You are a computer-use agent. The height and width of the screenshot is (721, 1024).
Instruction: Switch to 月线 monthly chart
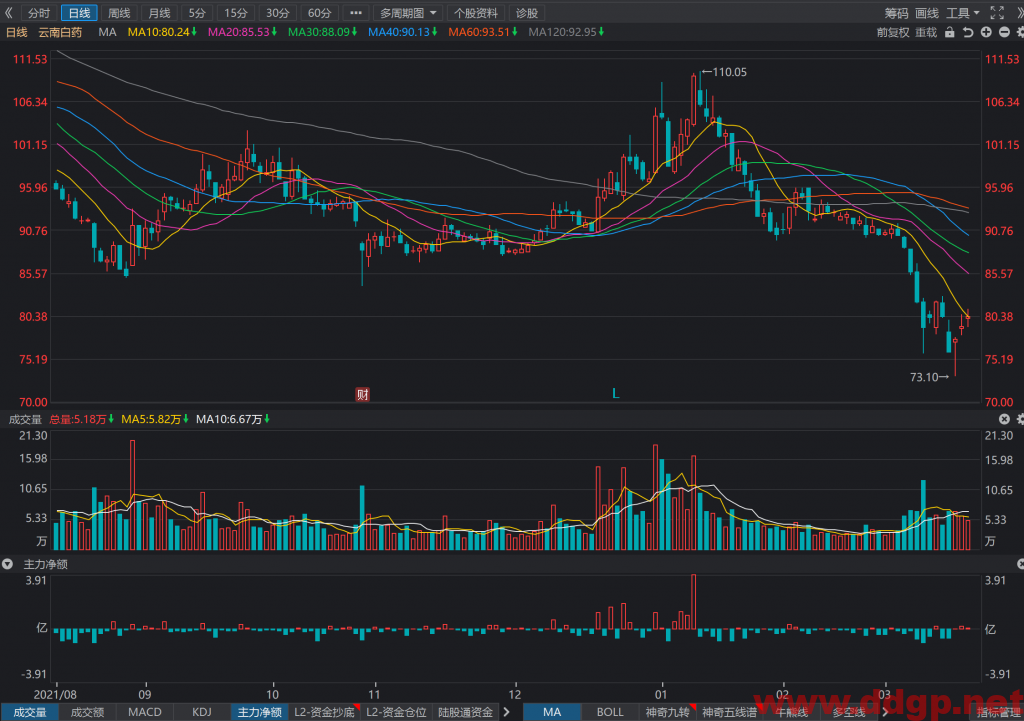[x=159, y=12]
